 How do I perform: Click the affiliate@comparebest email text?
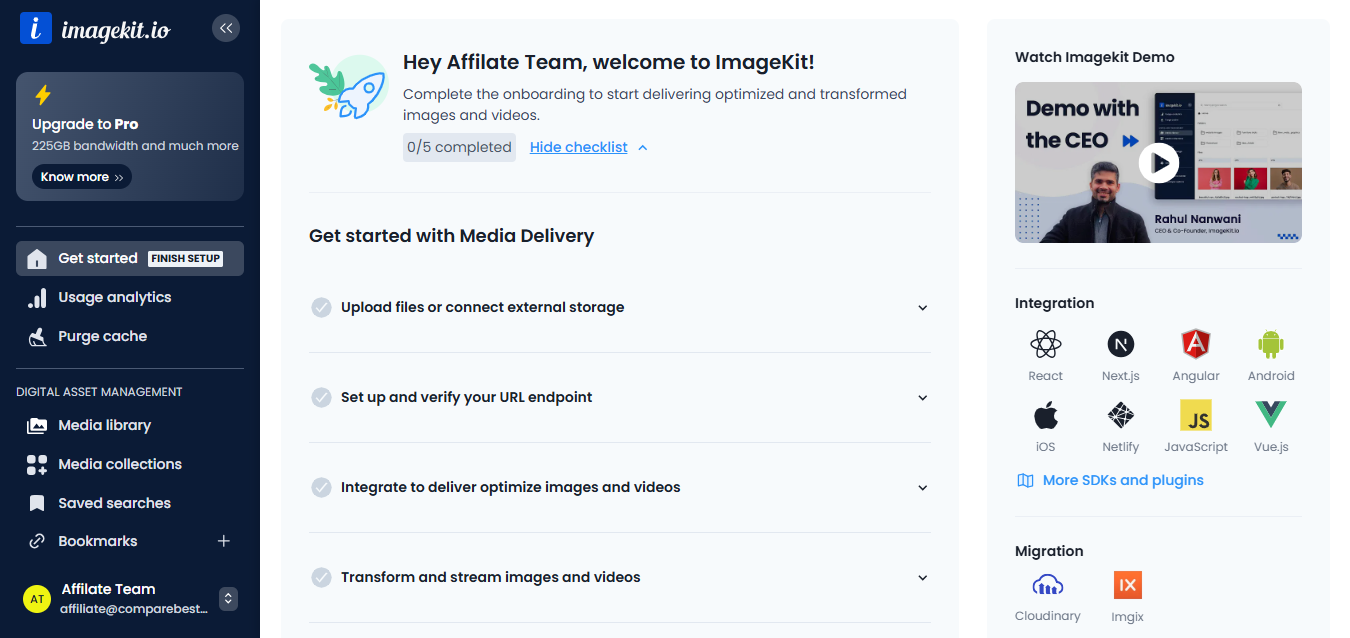tap(134, 609)
